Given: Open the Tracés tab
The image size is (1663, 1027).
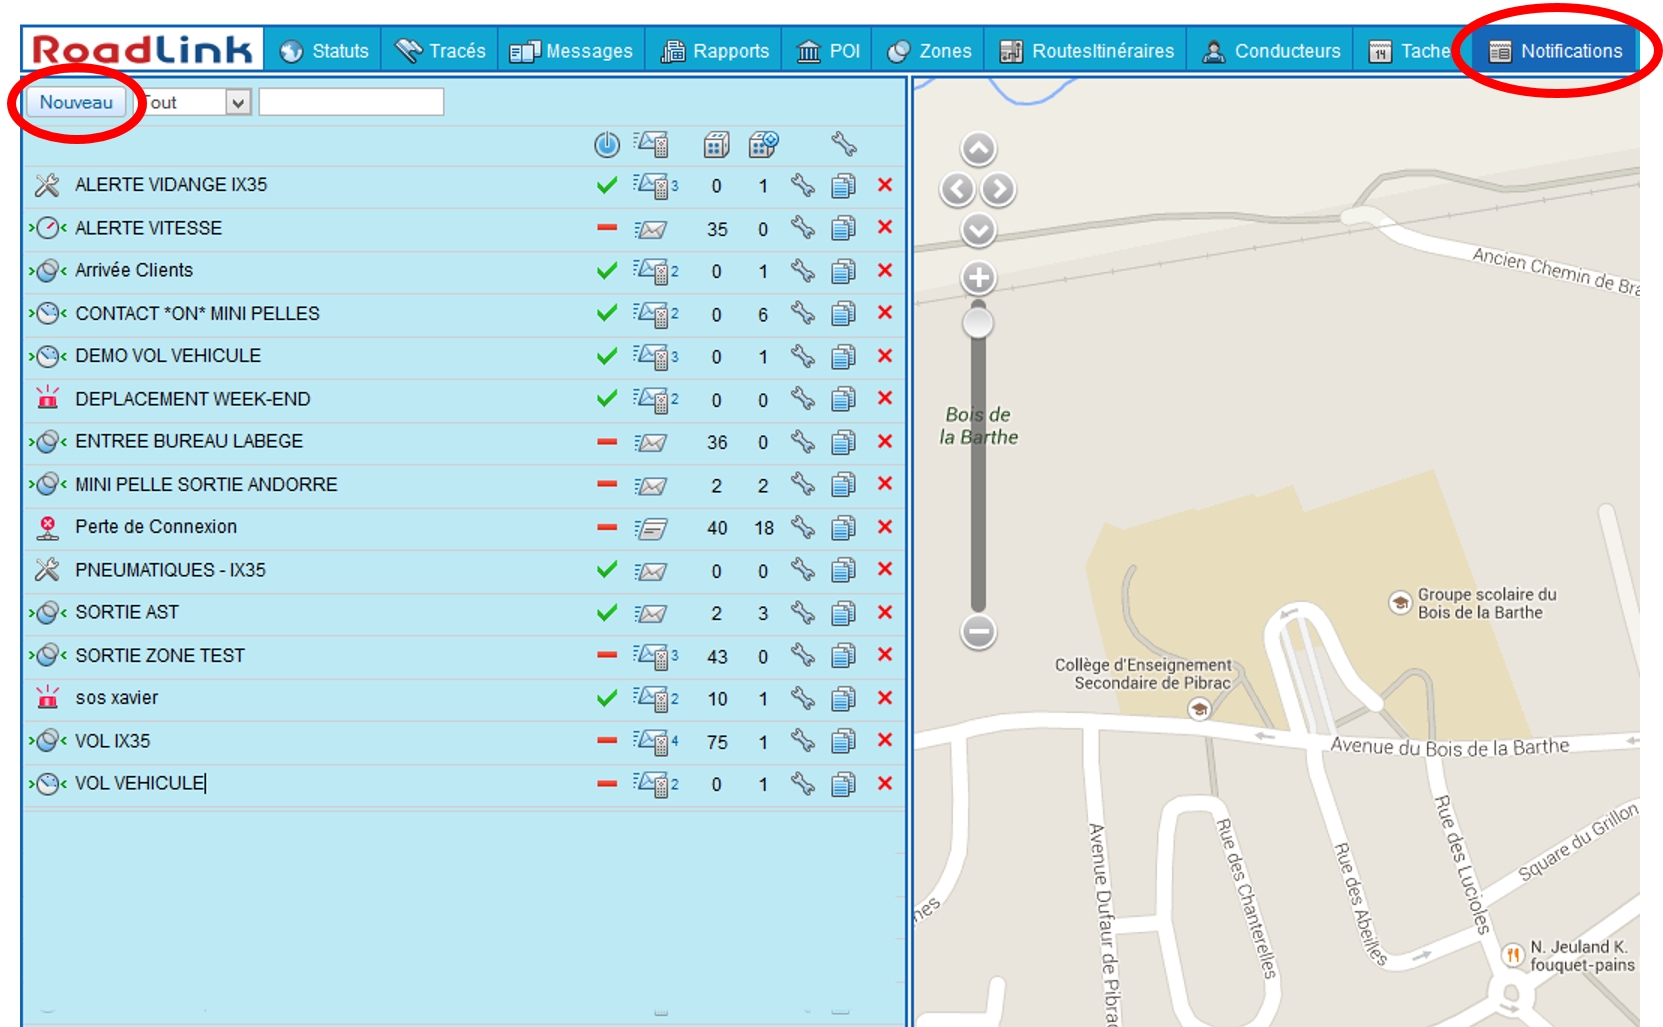Looking at the screenshot, I should [x=440, y=51].
